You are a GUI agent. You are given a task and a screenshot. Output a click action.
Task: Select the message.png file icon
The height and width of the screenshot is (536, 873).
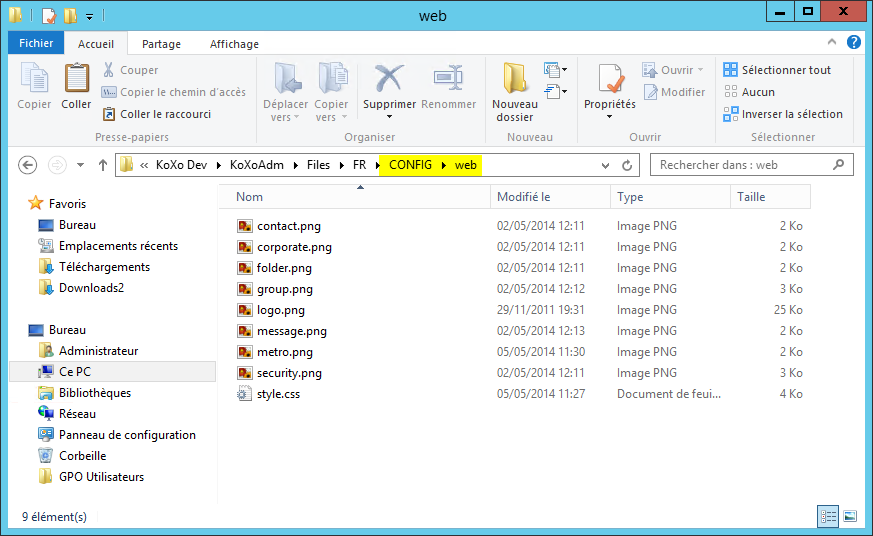[244, 331]
